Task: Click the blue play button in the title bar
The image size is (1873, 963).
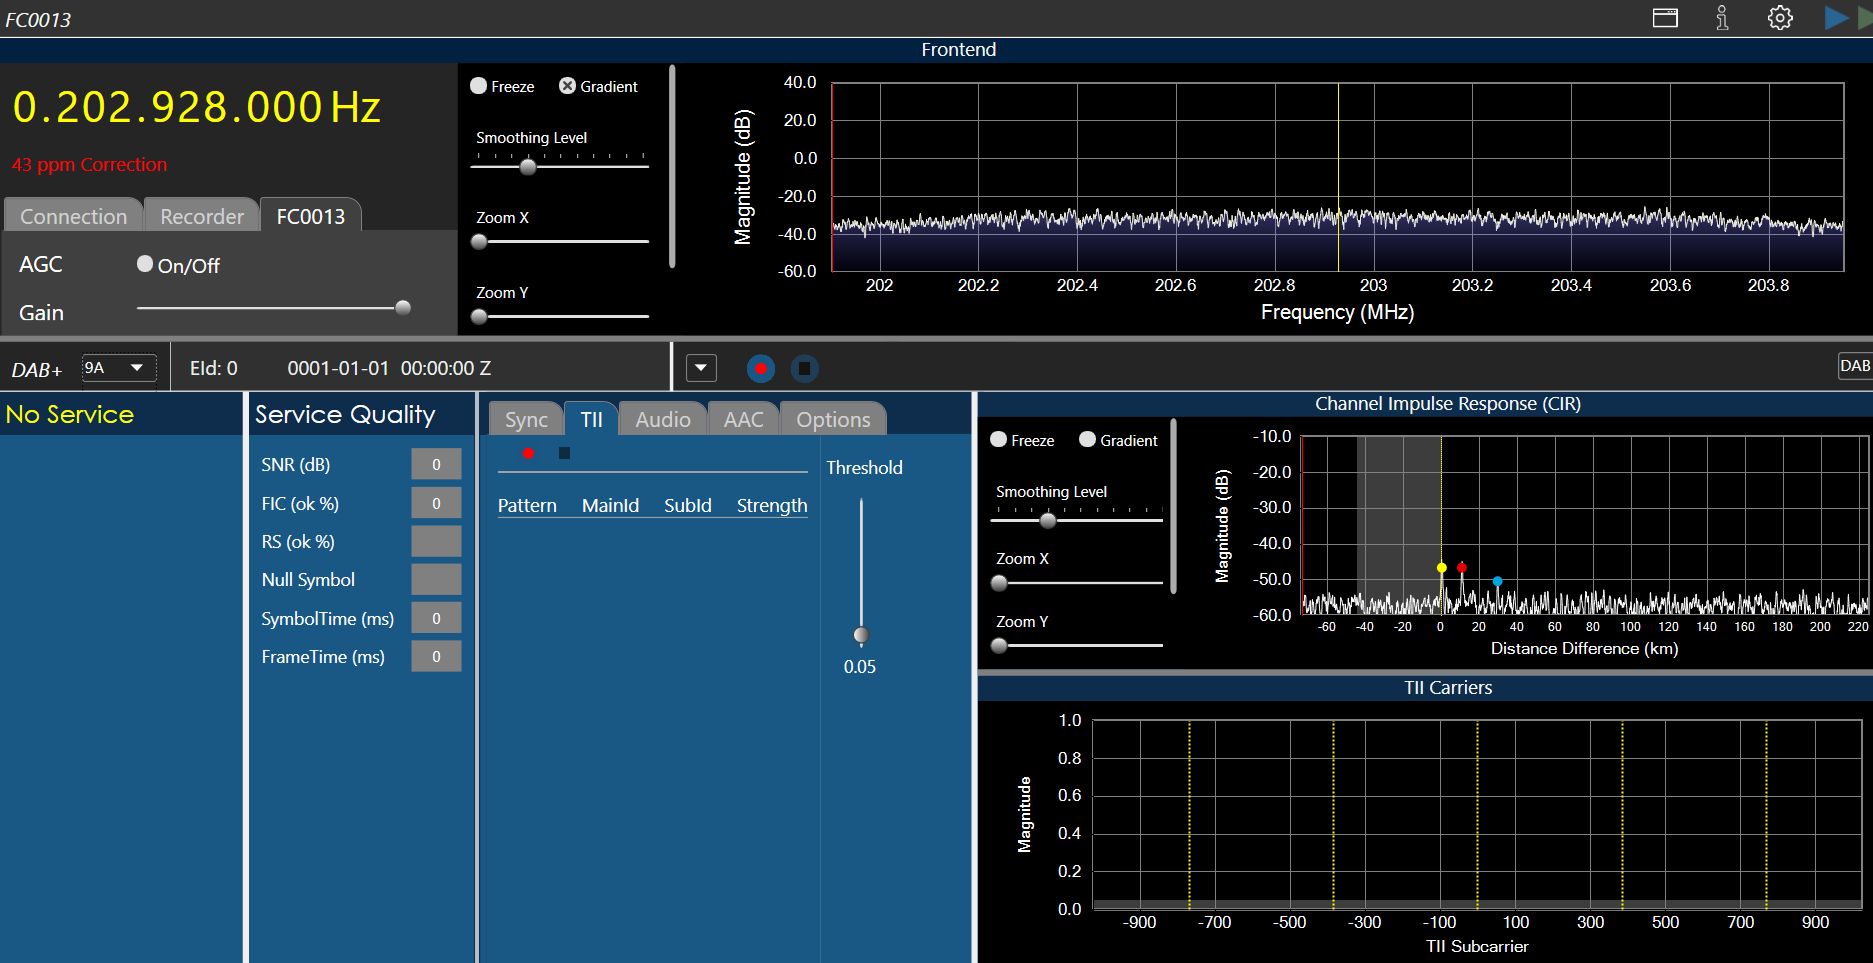Action: pyautogui.click(x=1835, y=18)
